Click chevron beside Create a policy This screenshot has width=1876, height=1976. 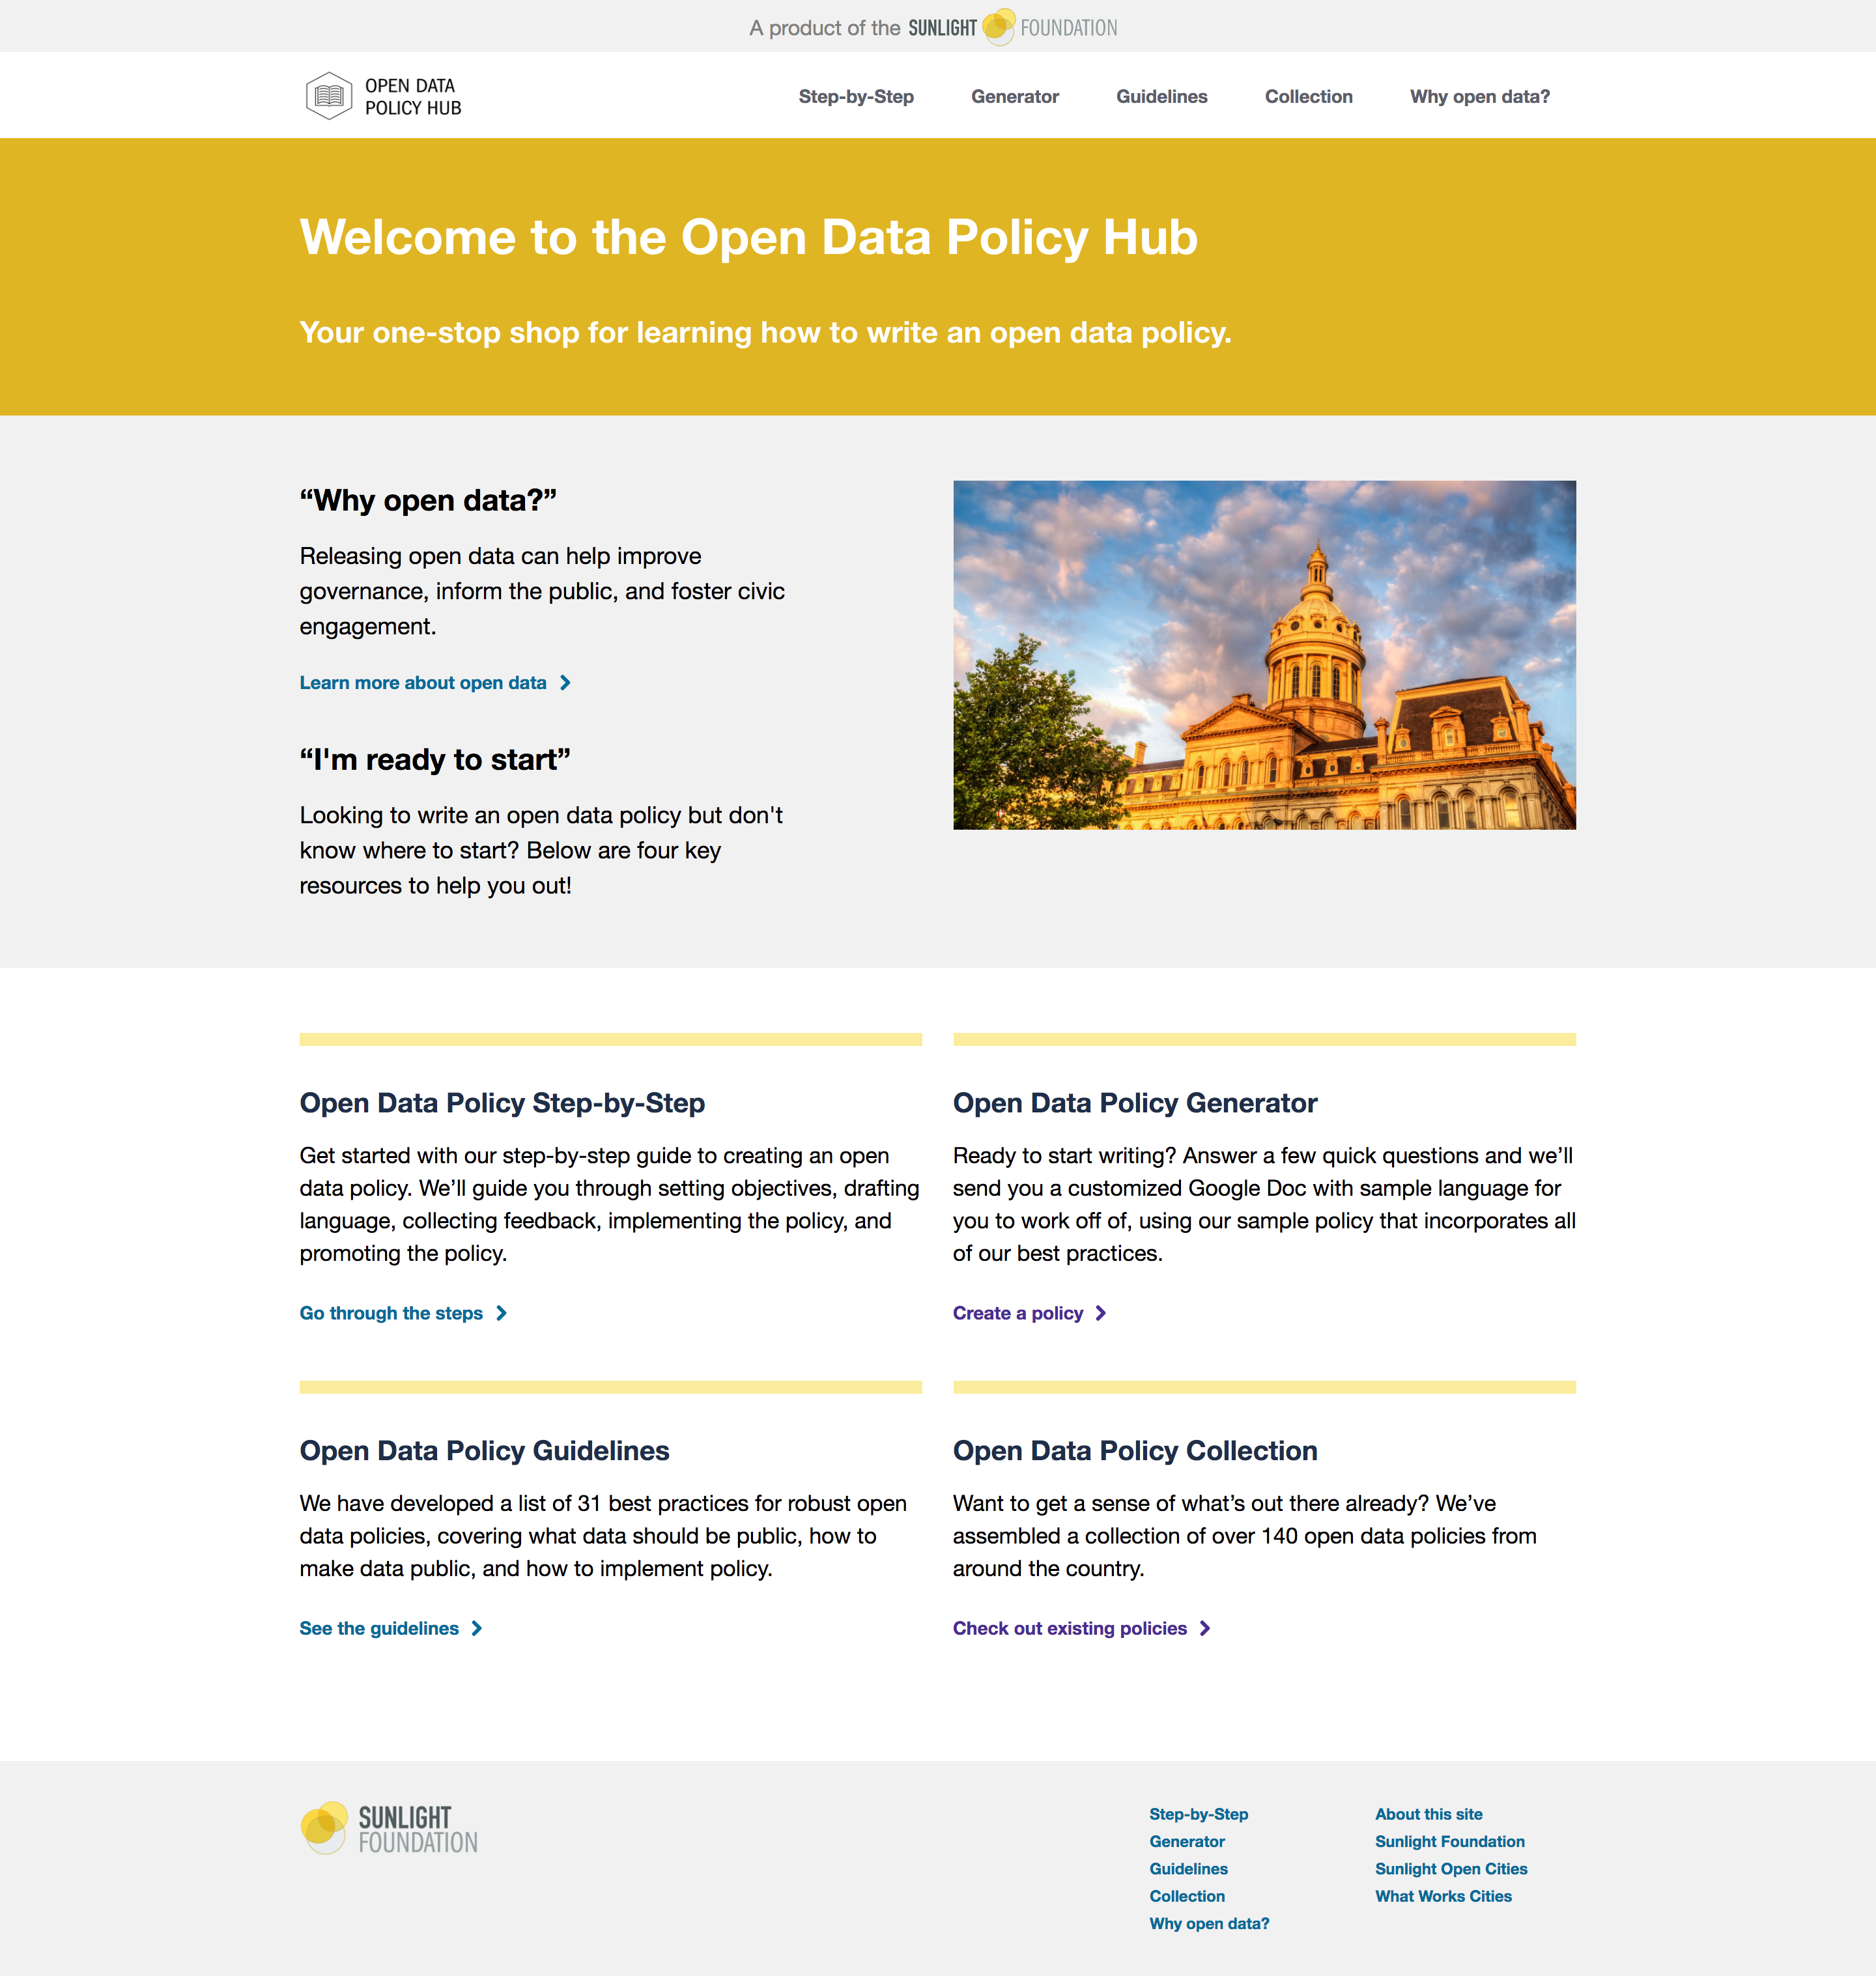(1100, 1313)
